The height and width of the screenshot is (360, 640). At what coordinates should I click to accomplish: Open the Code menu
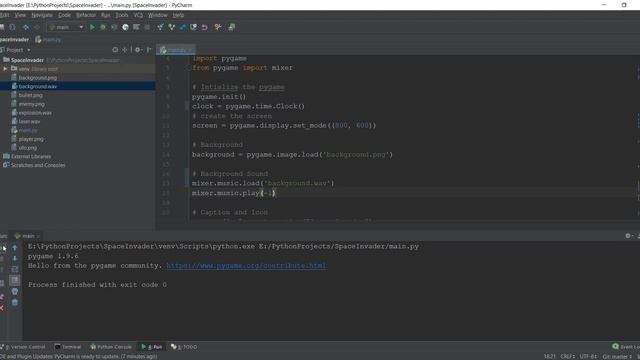[64, 15]
